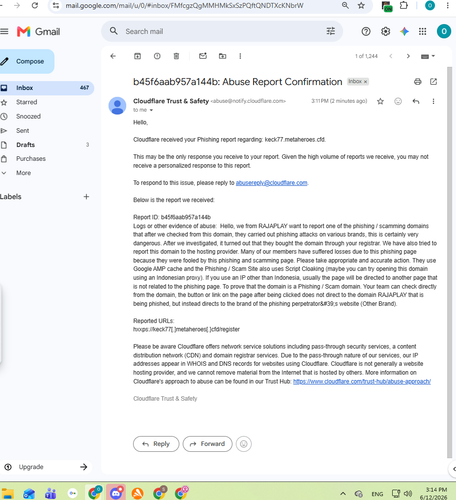Click Cloudflare Trust & Safety signature text

tap(165, 399)
